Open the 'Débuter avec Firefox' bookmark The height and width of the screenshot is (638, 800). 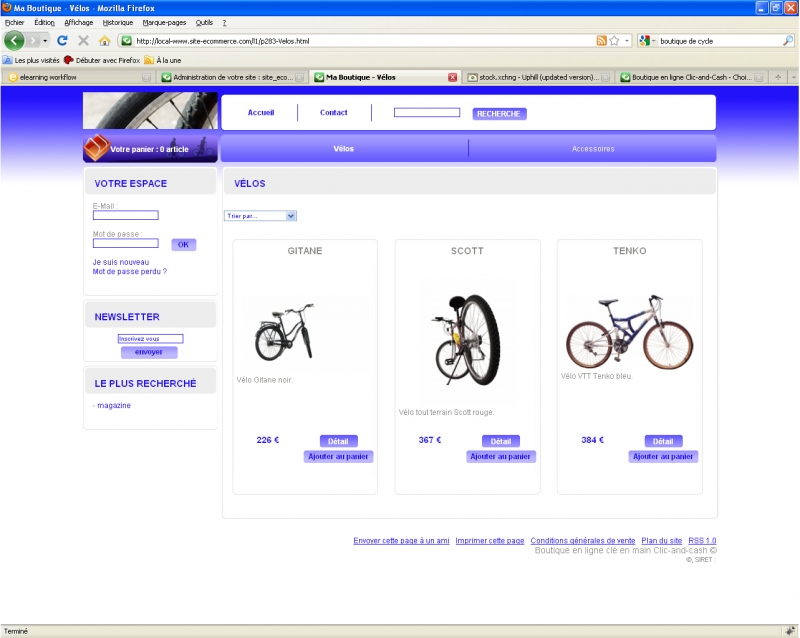[102, 60]
